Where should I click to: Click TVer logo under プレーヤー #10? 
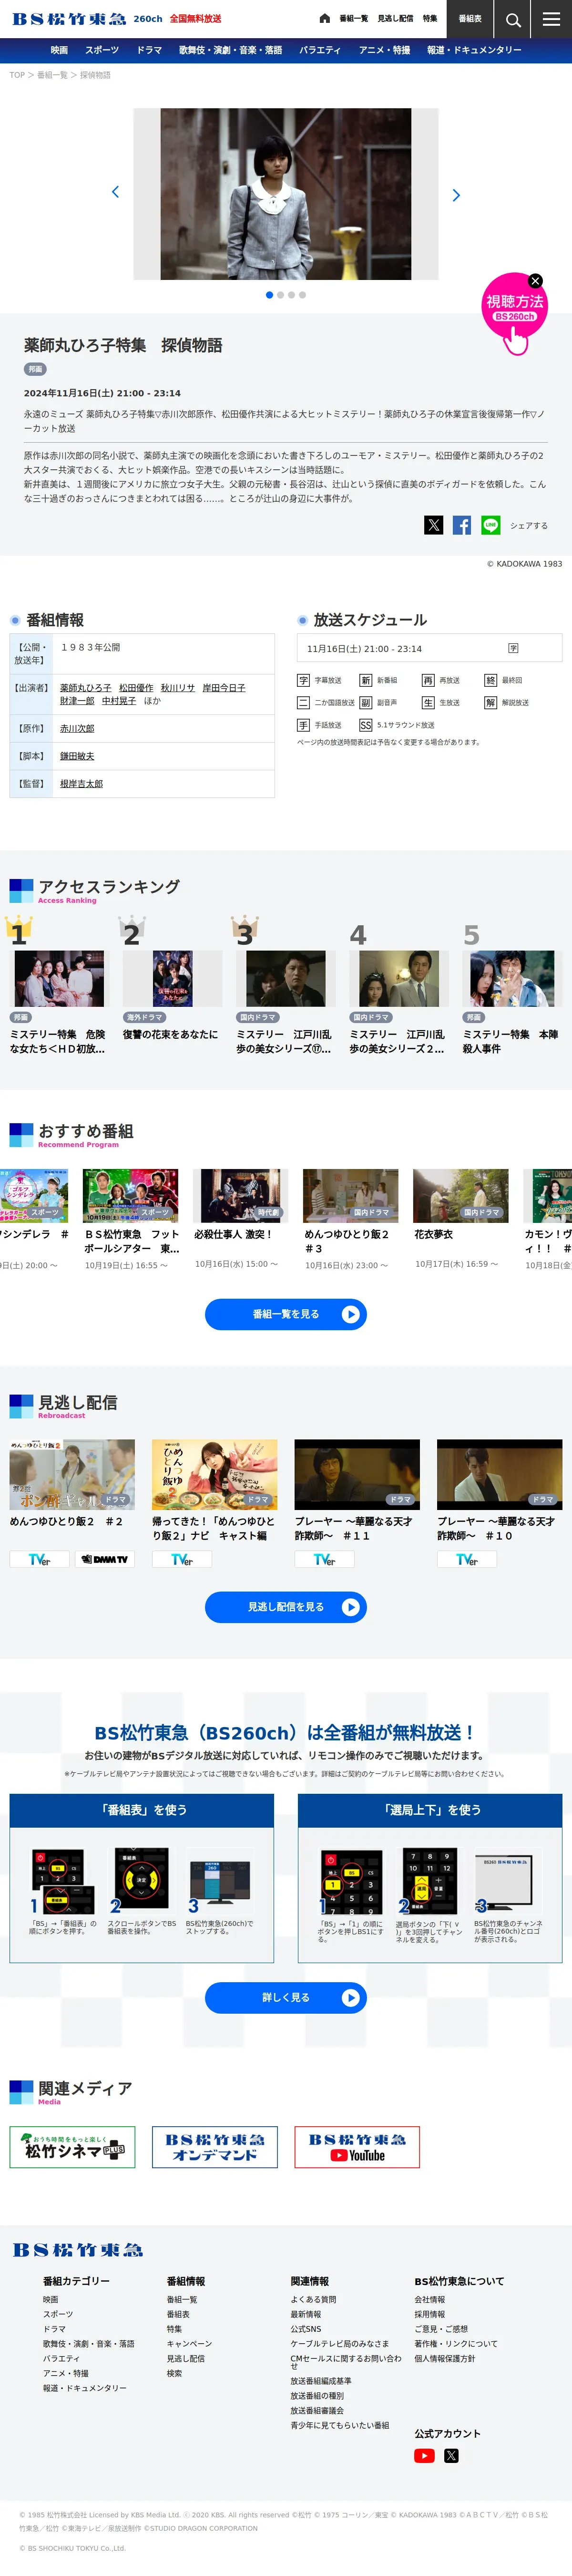467,1559
